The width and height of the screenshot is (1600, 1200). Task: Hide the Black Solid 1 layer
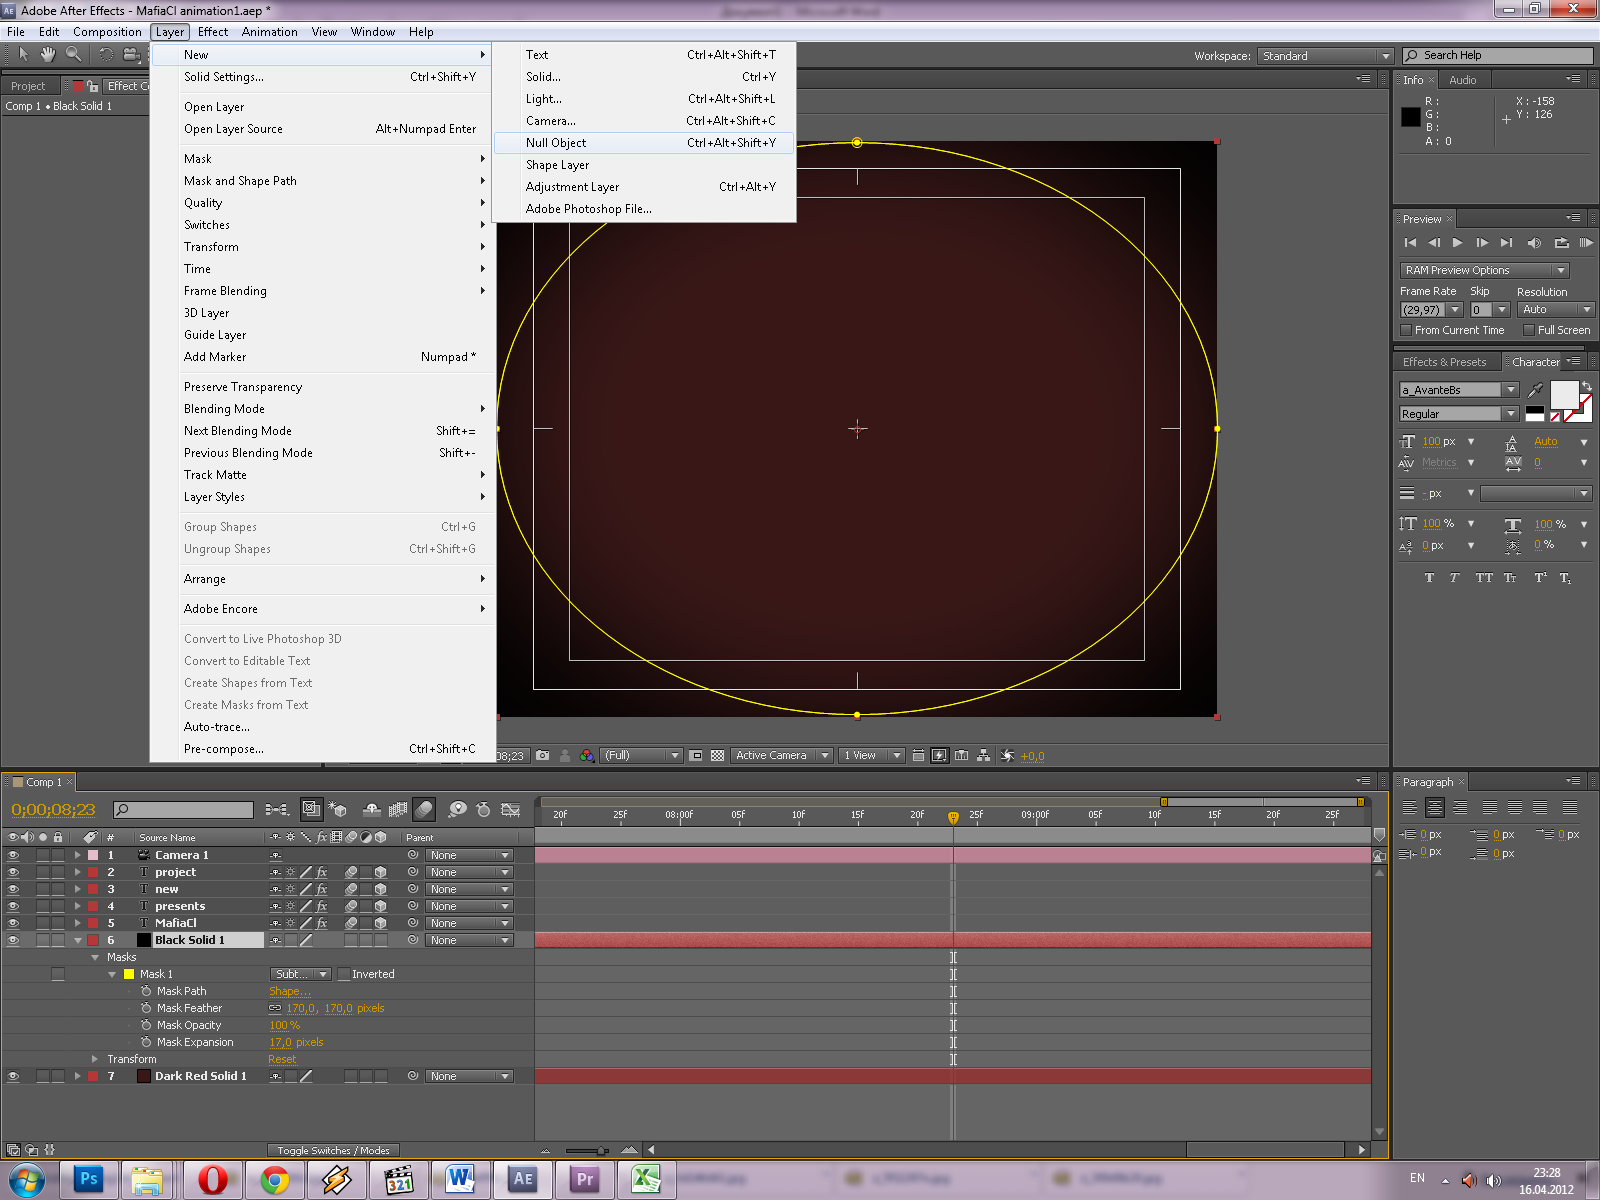pyautogui.click(x=13, y=940)
